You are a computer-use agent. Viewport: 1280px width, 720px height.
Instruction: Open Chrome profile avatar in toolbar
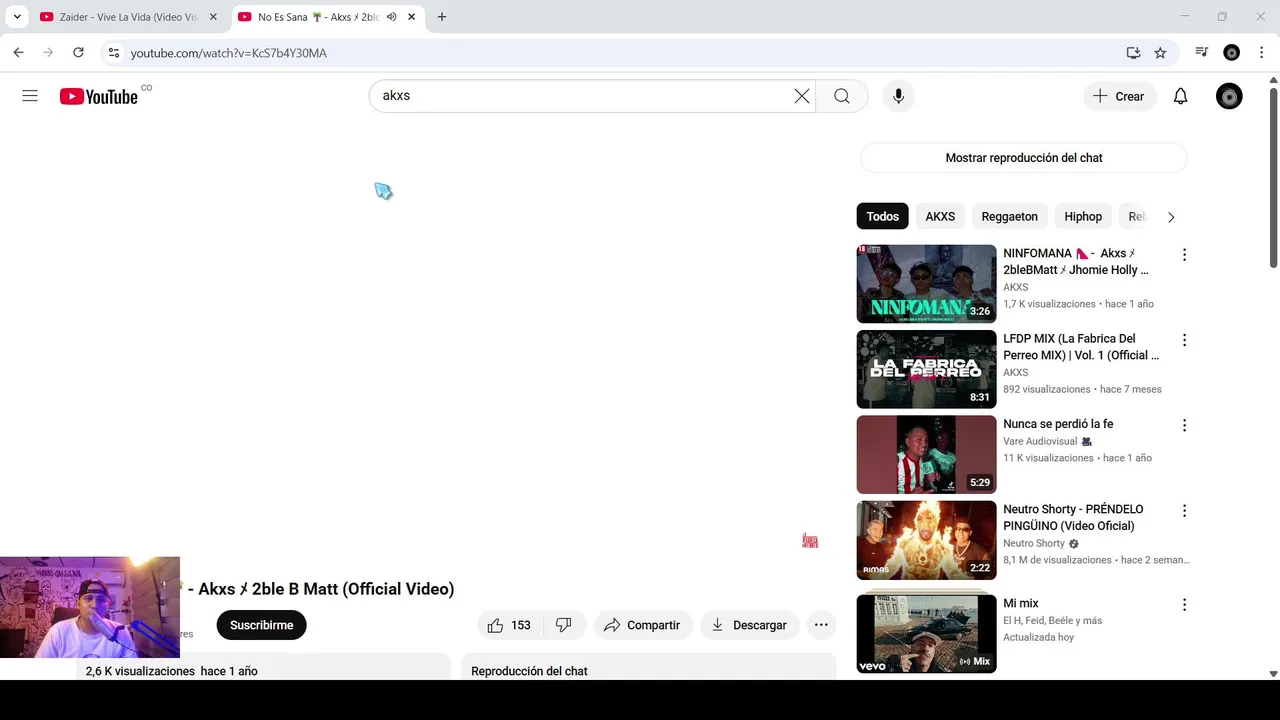[x=1232, y=52]
